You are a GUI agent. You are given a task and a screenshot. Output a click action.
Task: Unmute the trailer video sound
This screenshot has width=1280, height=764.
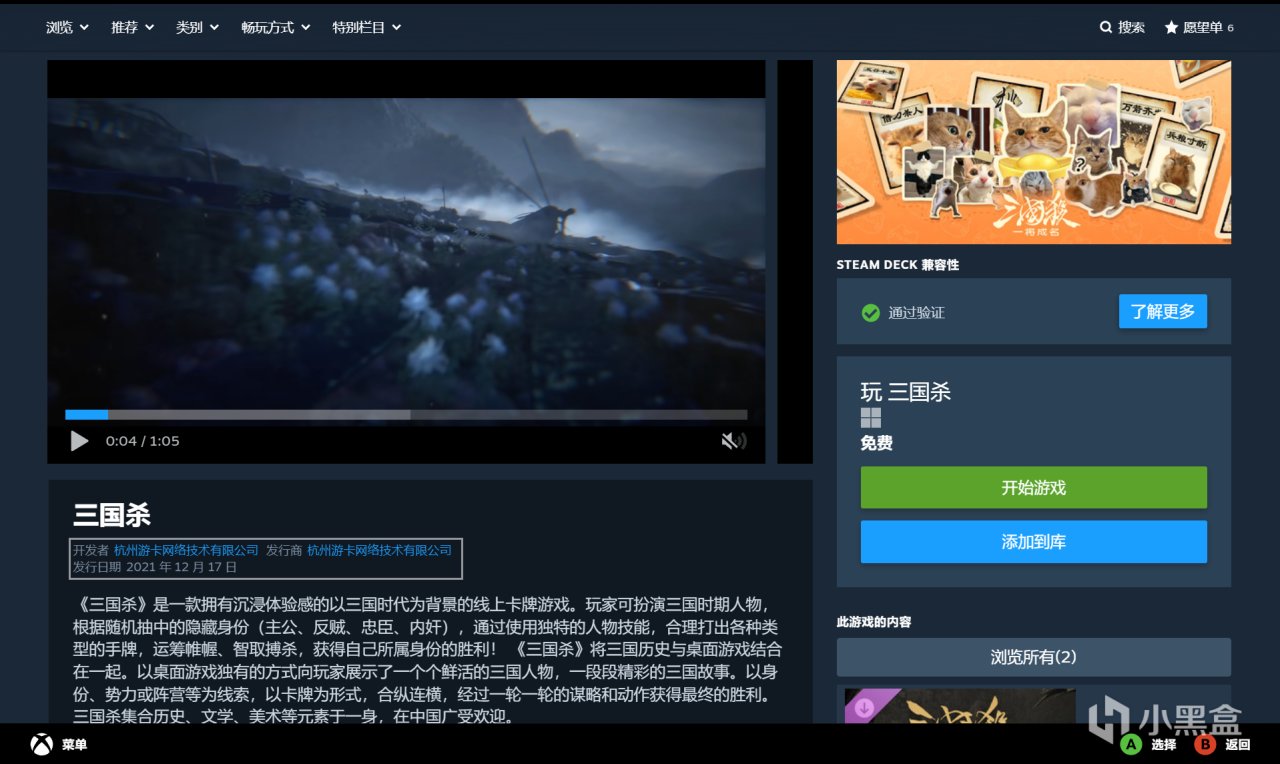(x=733, y=441)
